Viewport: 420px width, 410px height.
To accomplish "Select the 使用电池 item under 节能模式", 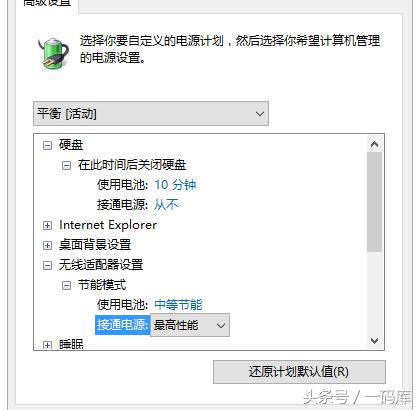I will click(122, 305).
